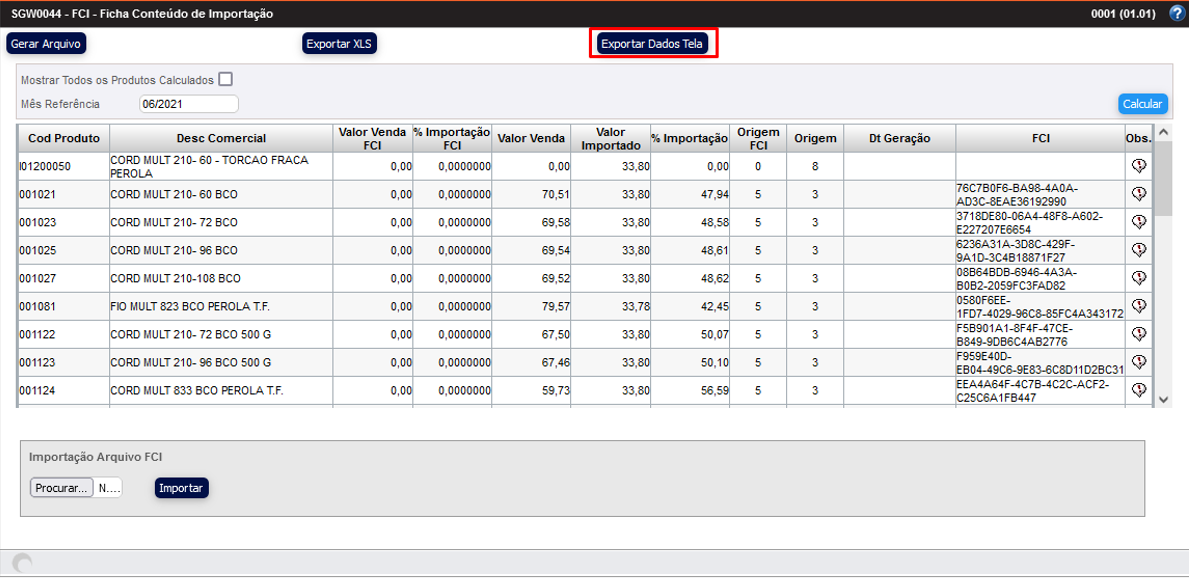Screen dimensions: 1189x578
Task: Click Exportar Dados Tela button
Action: pos(653,44)
